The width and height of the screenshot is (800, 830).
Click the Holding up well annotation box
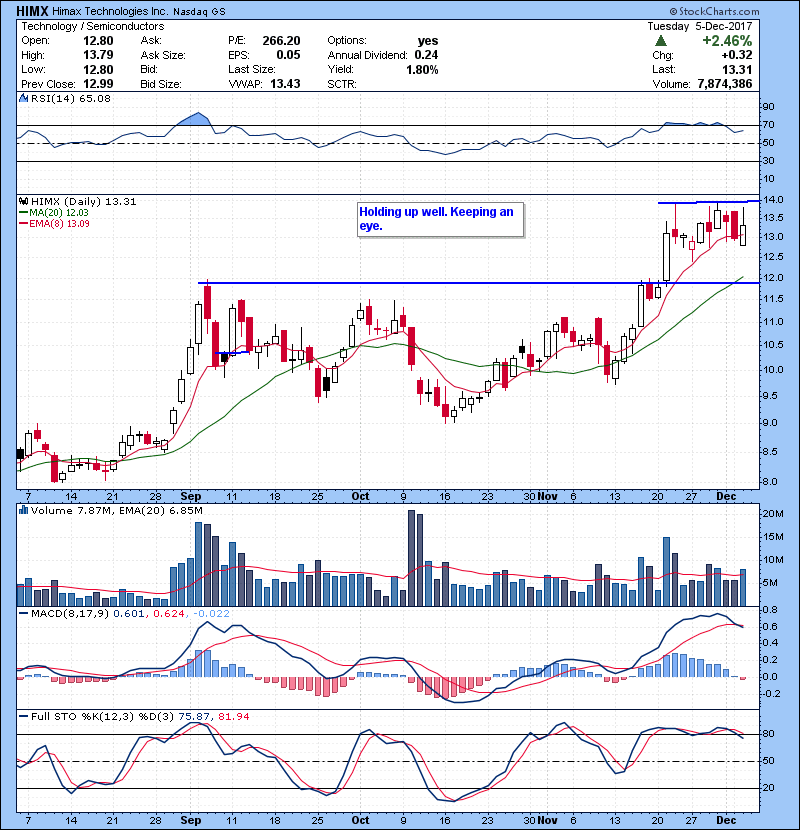click(441, 219)
